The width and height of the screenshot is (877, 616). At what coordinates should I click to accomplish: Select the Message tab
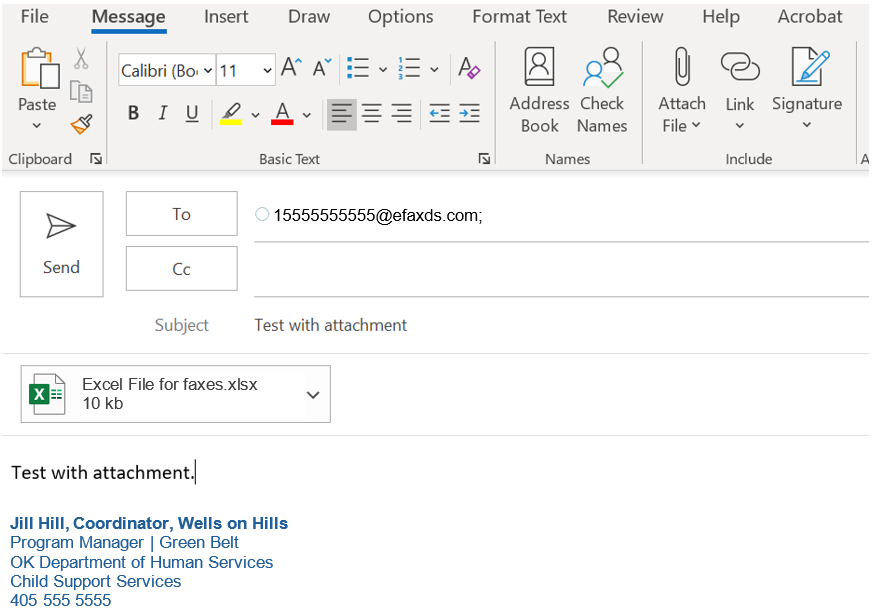(129, 17)
